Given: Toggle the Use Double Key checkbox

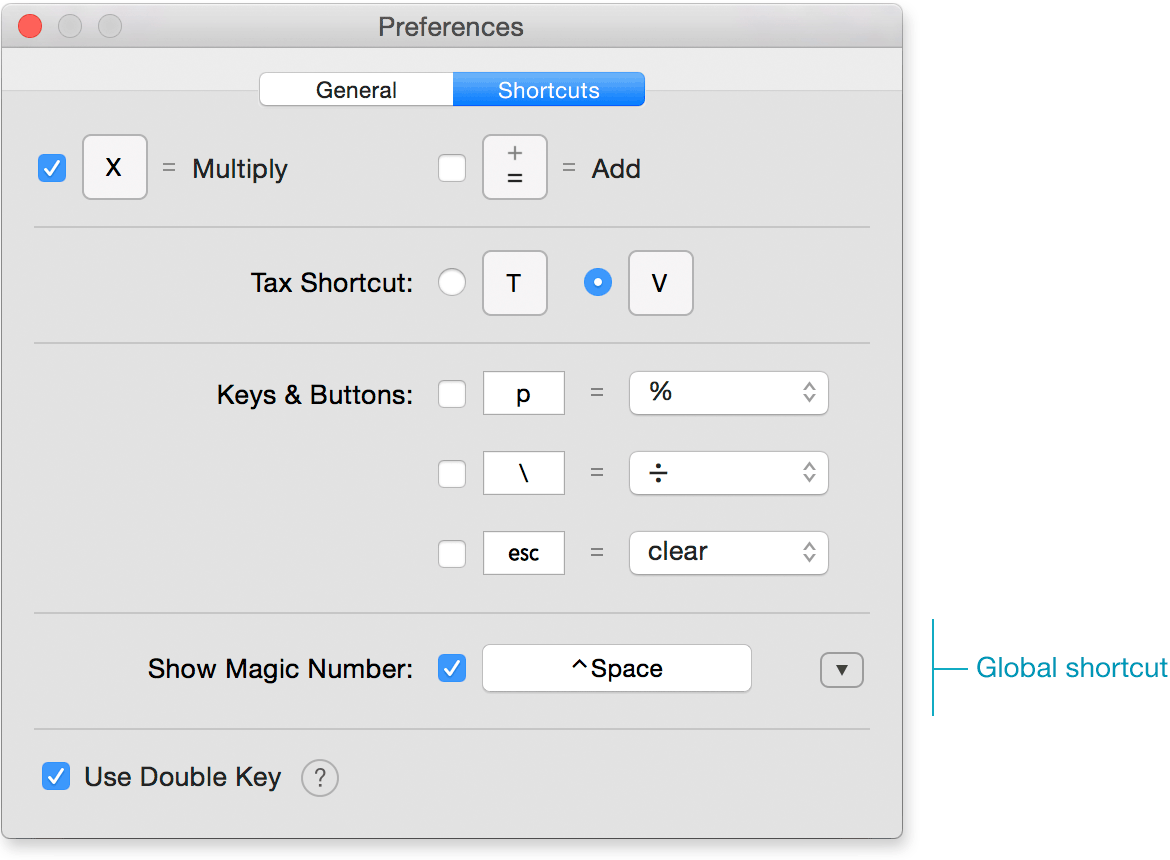Looking at the screenshot, I should pyautogui.click(x=56, y=776).
